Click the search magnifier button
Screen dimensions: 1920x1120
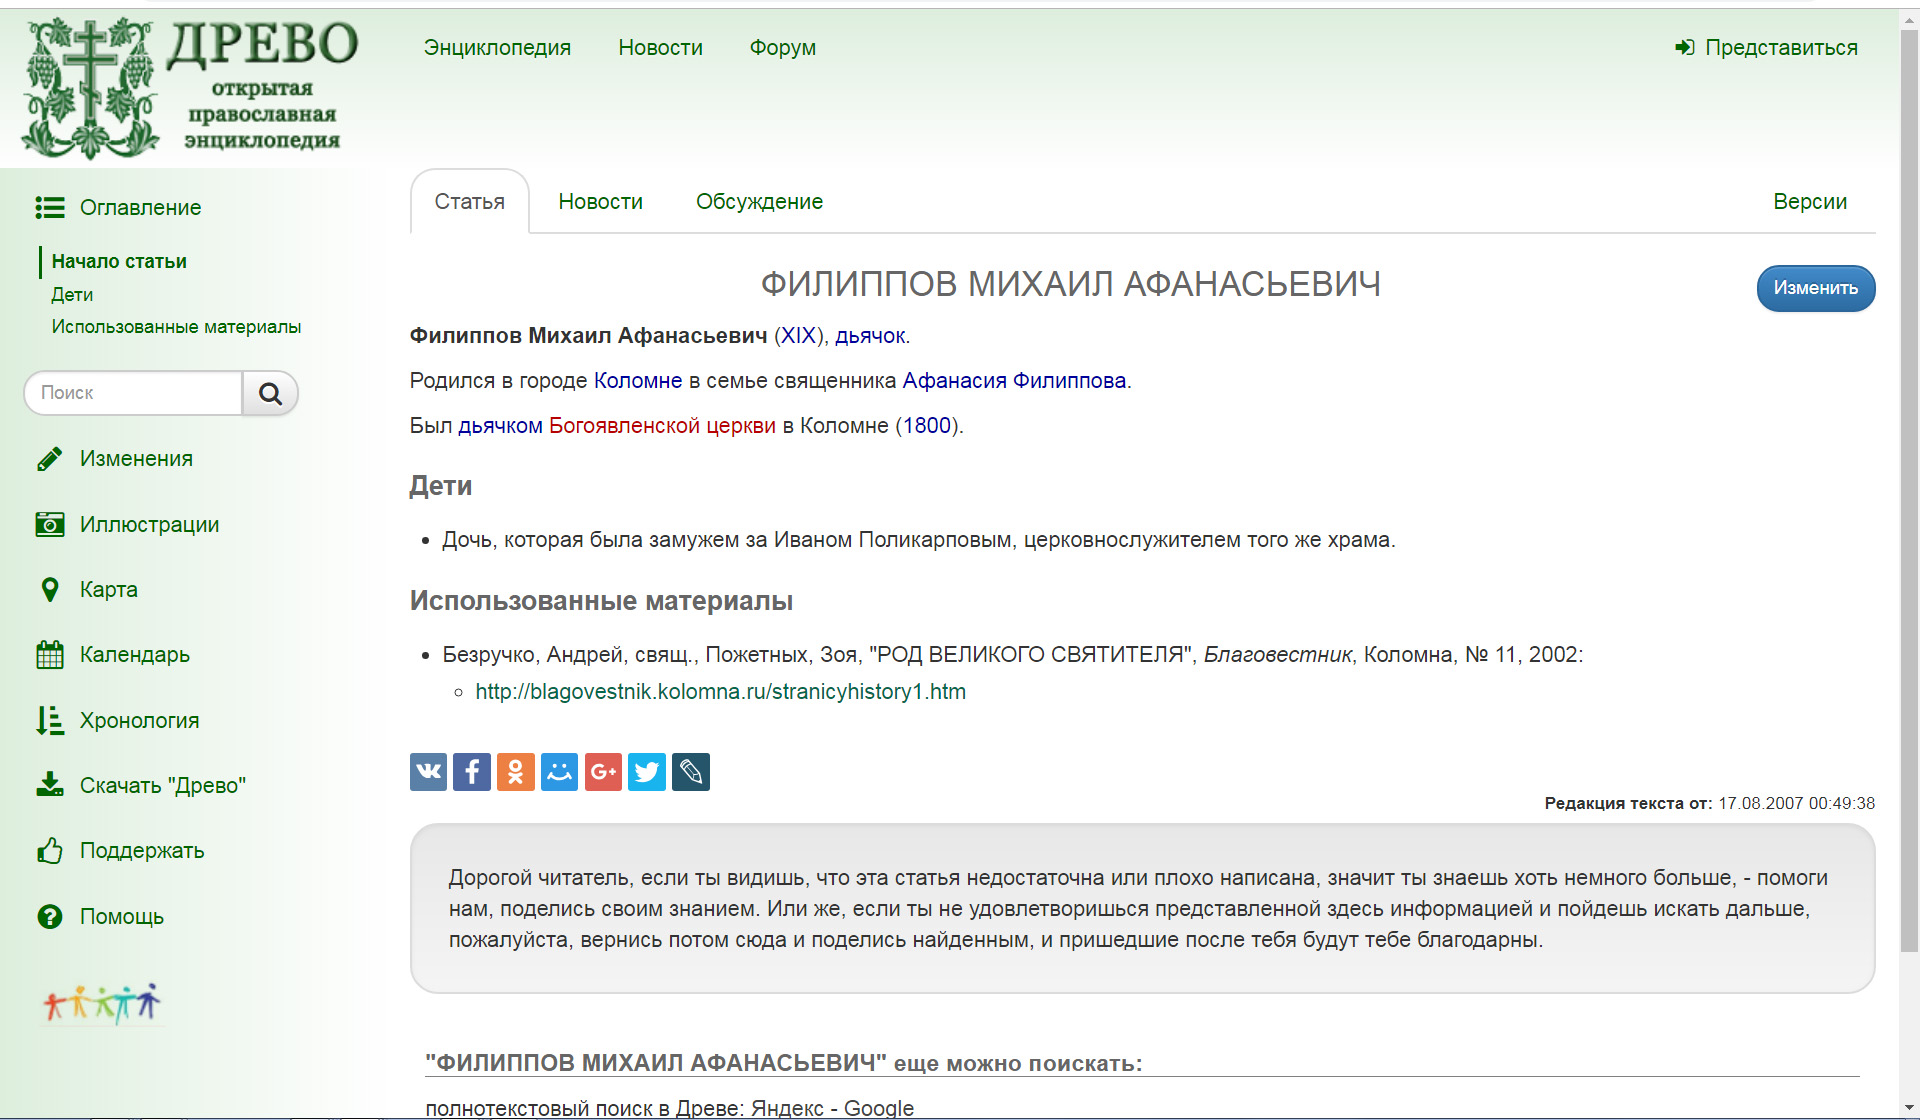(270, 393)
